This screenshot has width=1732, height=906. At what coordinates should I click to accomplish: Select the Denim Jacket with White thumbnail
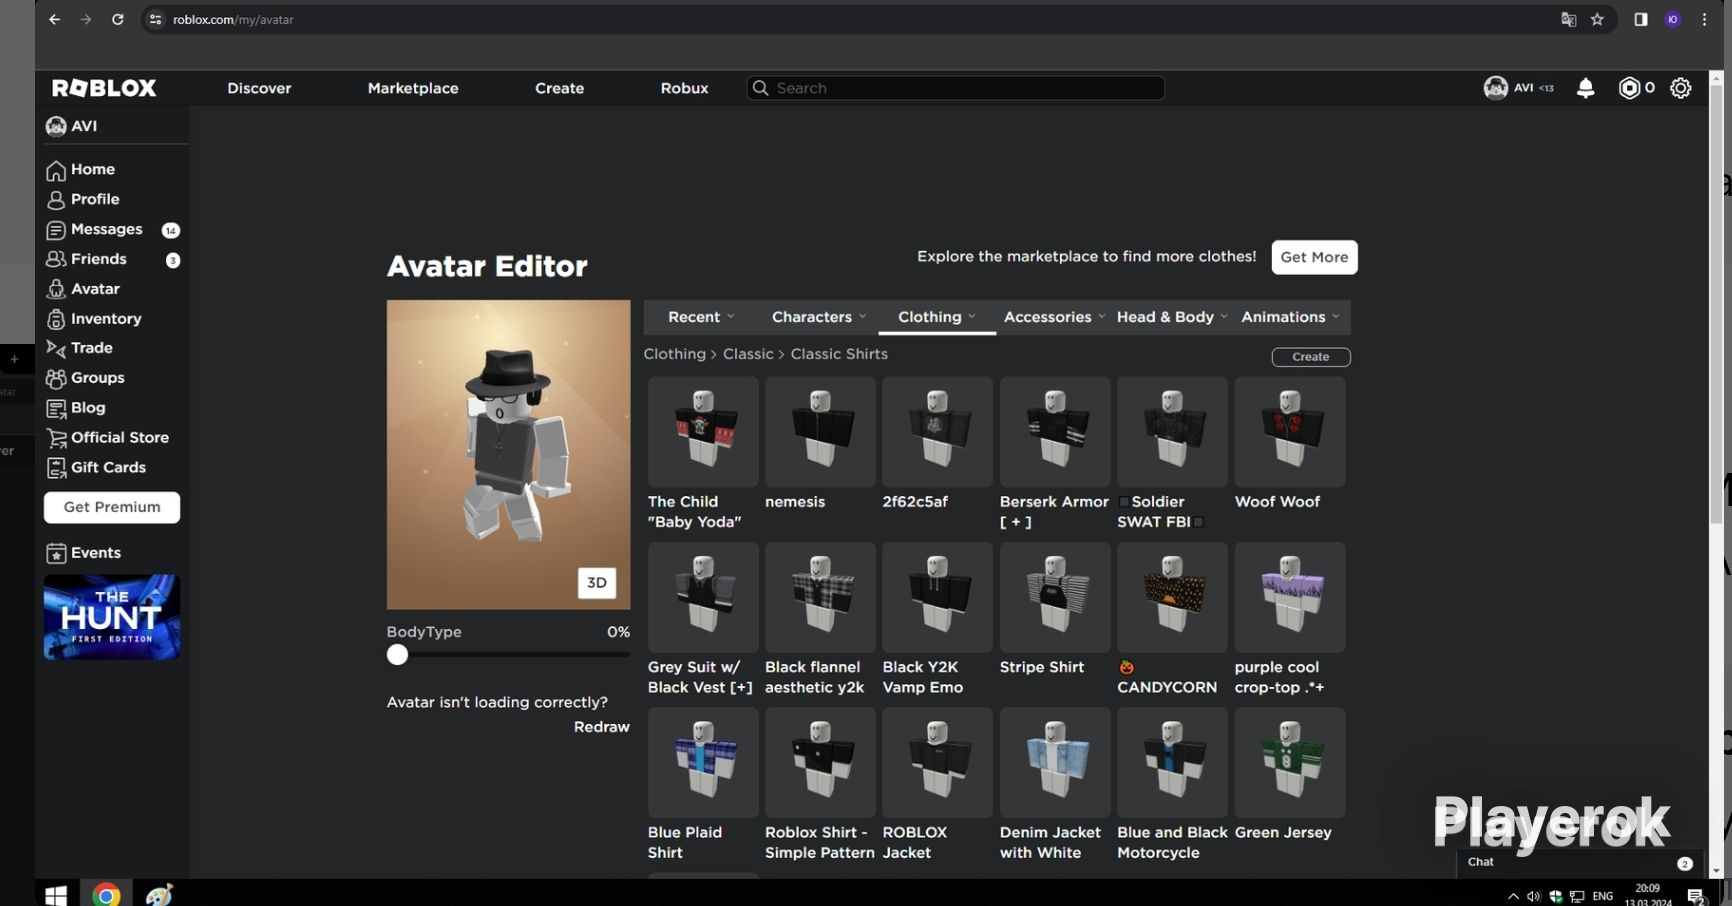point(1055,763)
